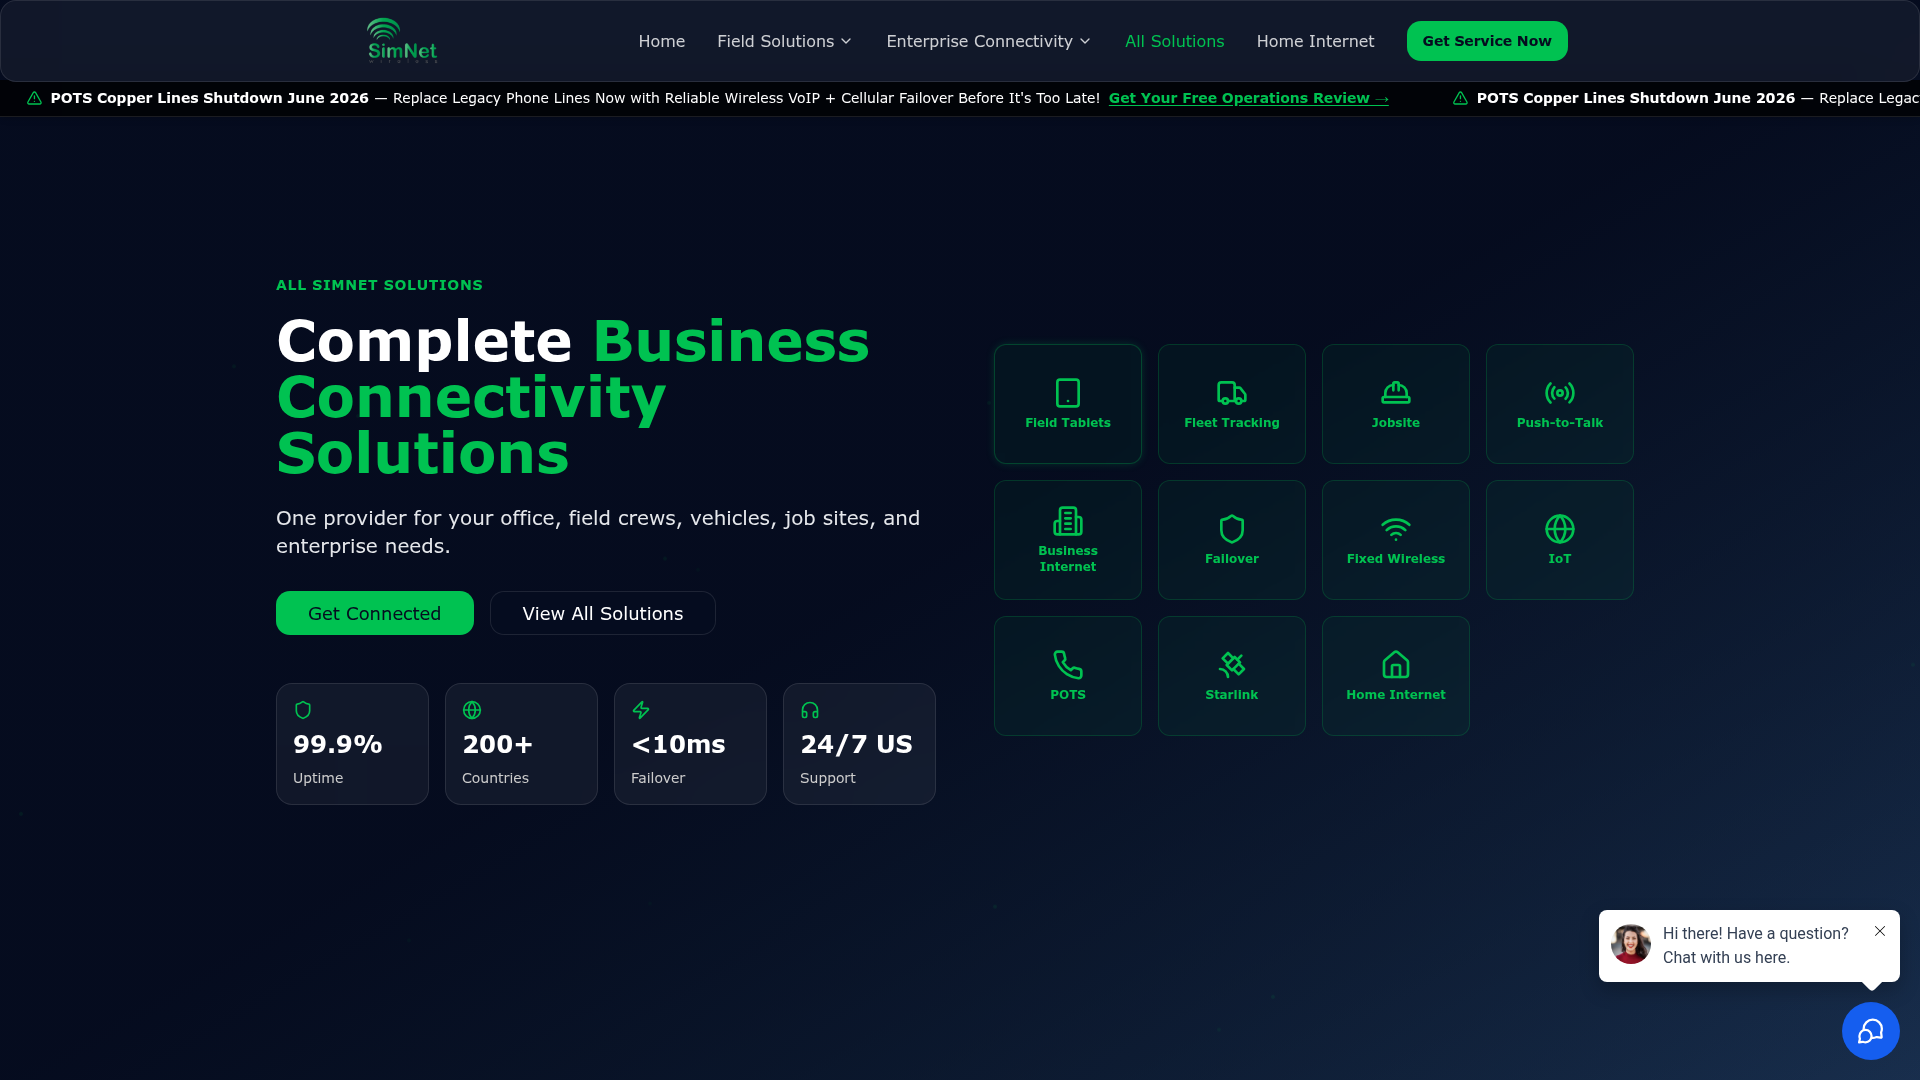Select the Fleet Tracking truck icon
The width and height of the screenshot is (1920, 1080).
click(1232, 393)
